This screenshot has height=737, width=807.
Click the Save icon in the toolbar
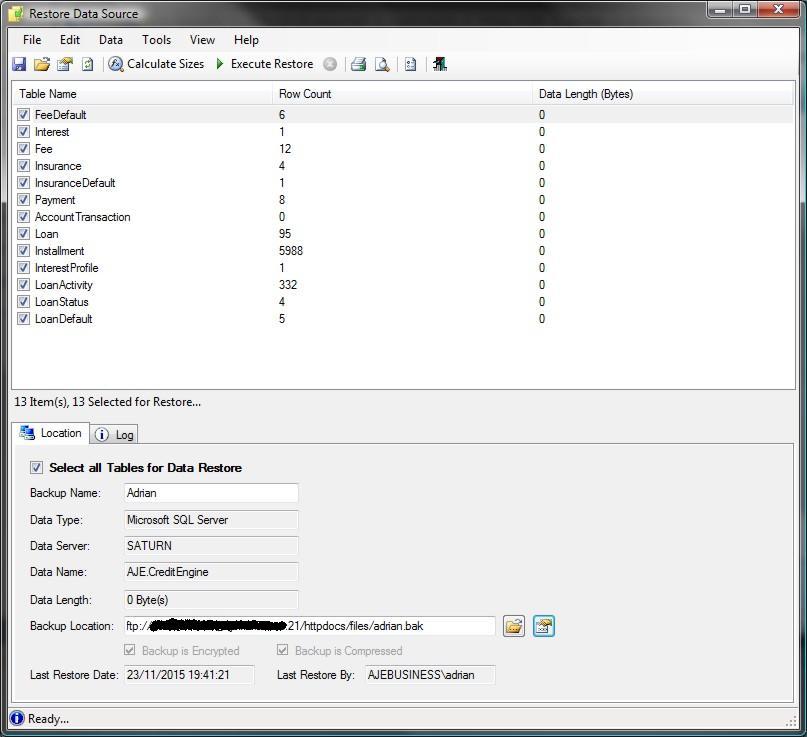[x=19, y=64]
